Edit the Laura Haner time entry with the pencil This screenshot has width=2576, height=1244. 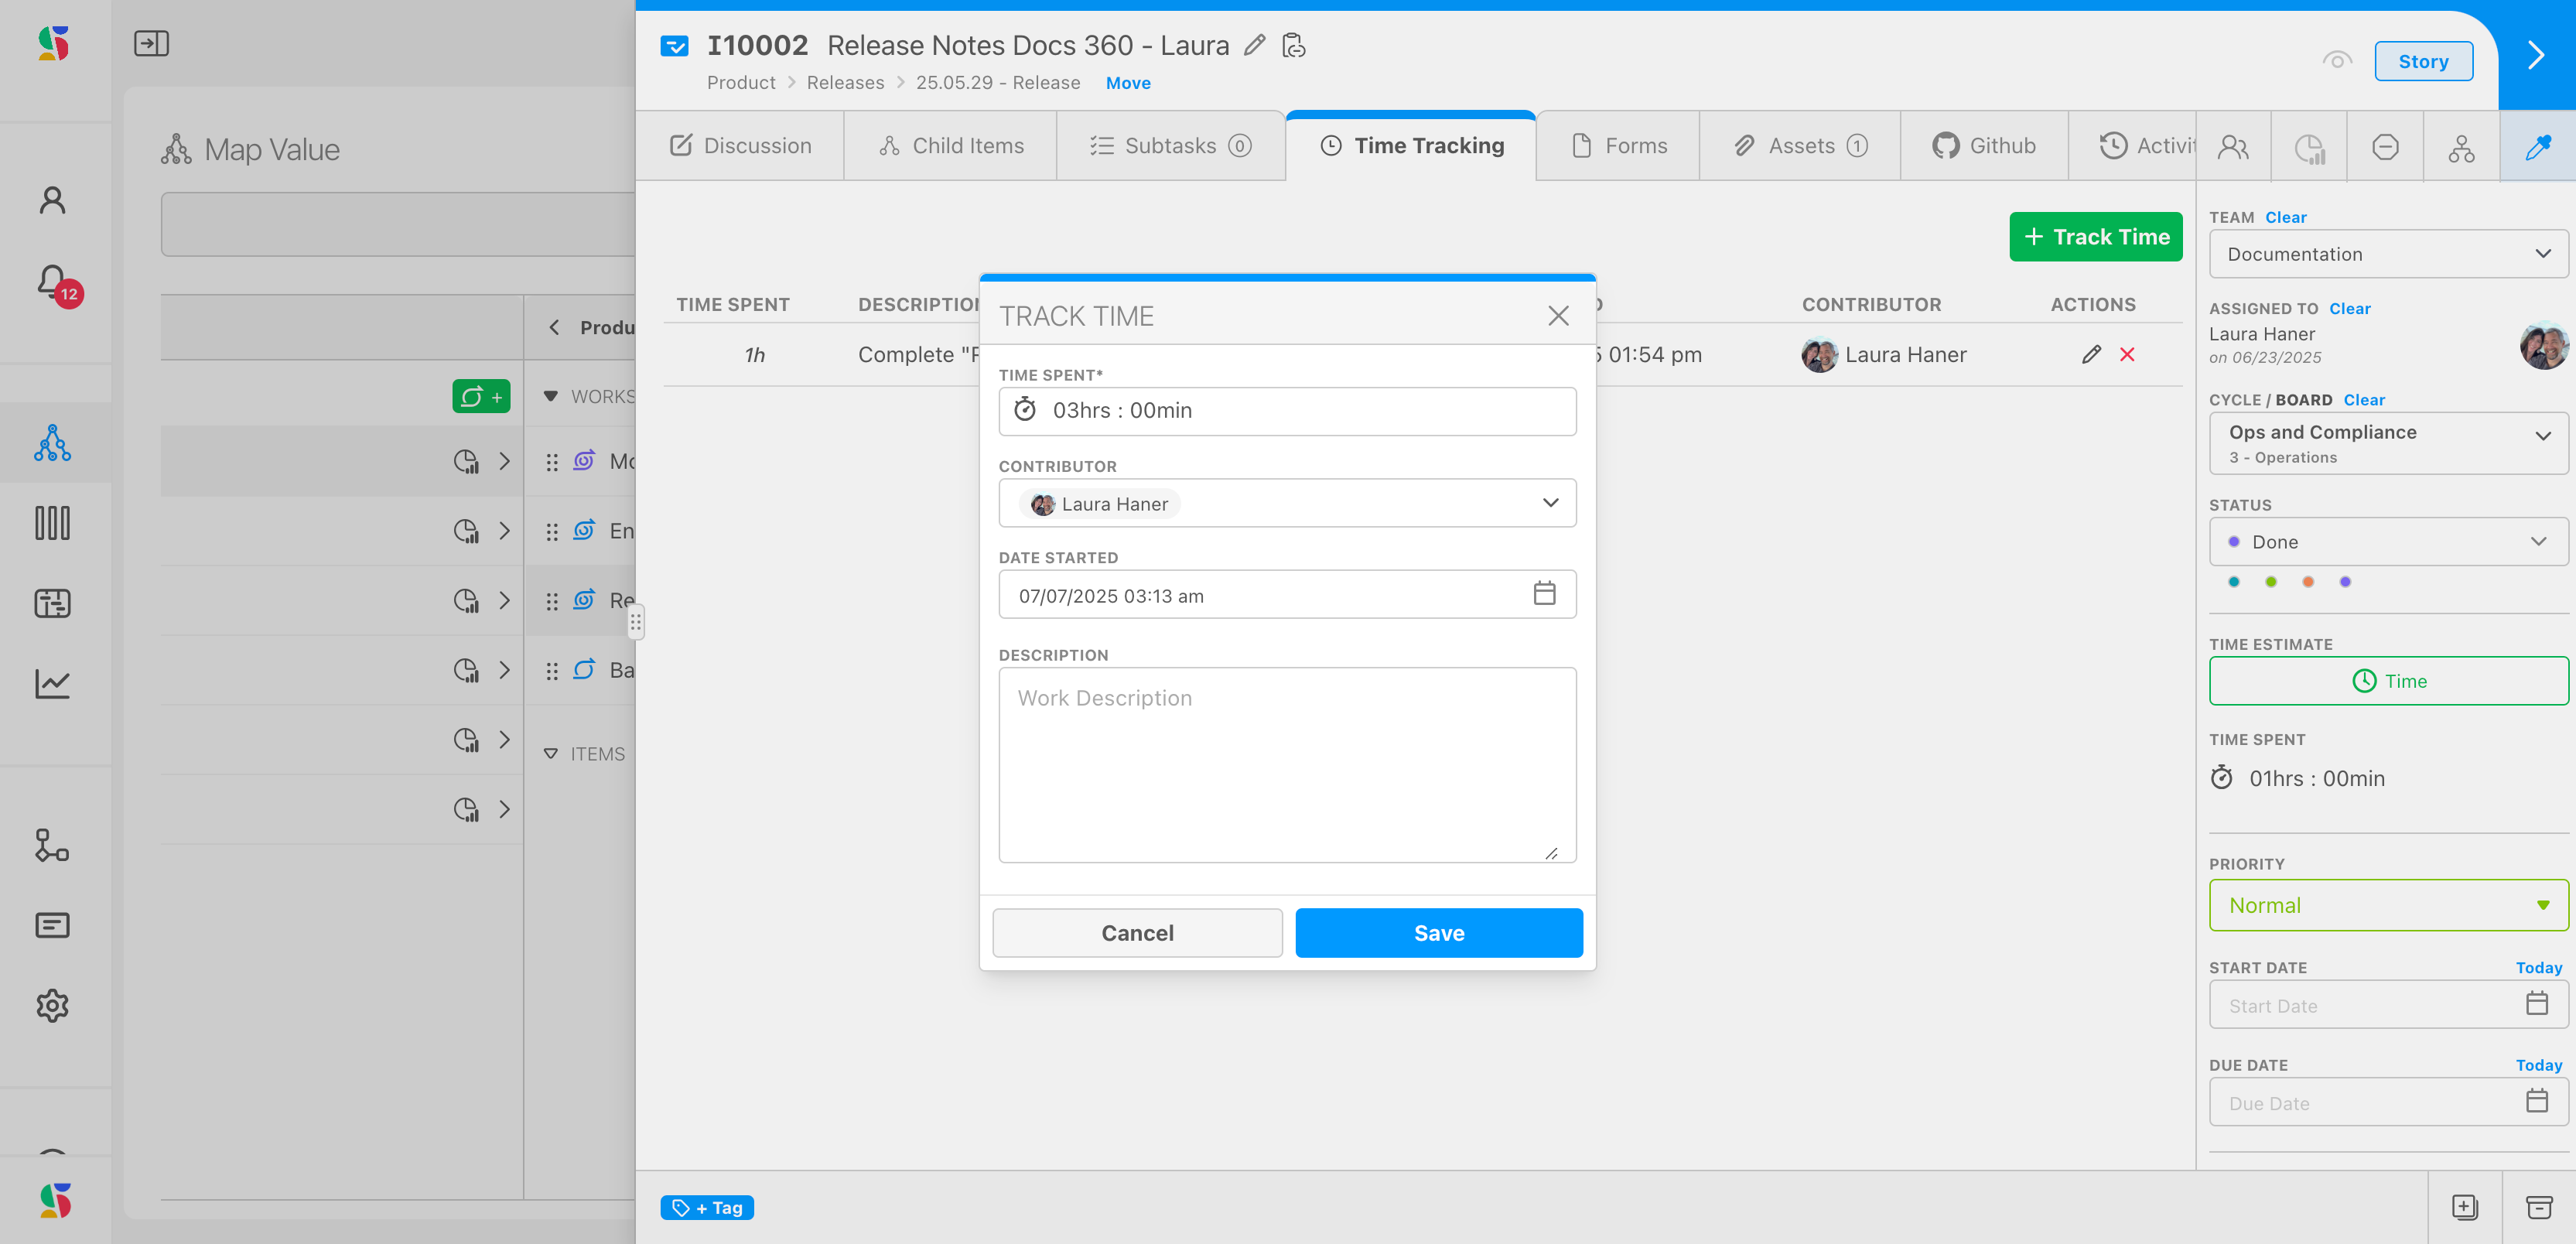coord(2091,355)
